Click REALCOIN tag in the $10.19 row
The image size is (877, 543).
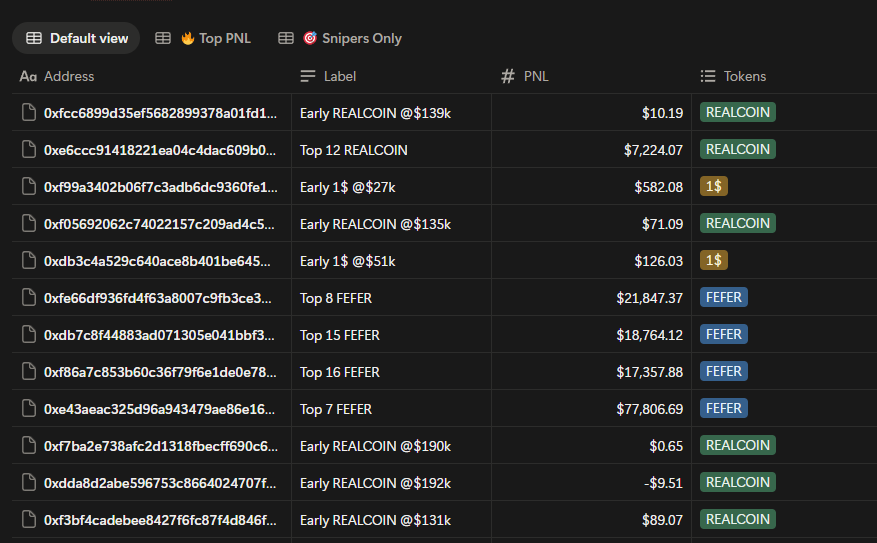pos(738,112)
